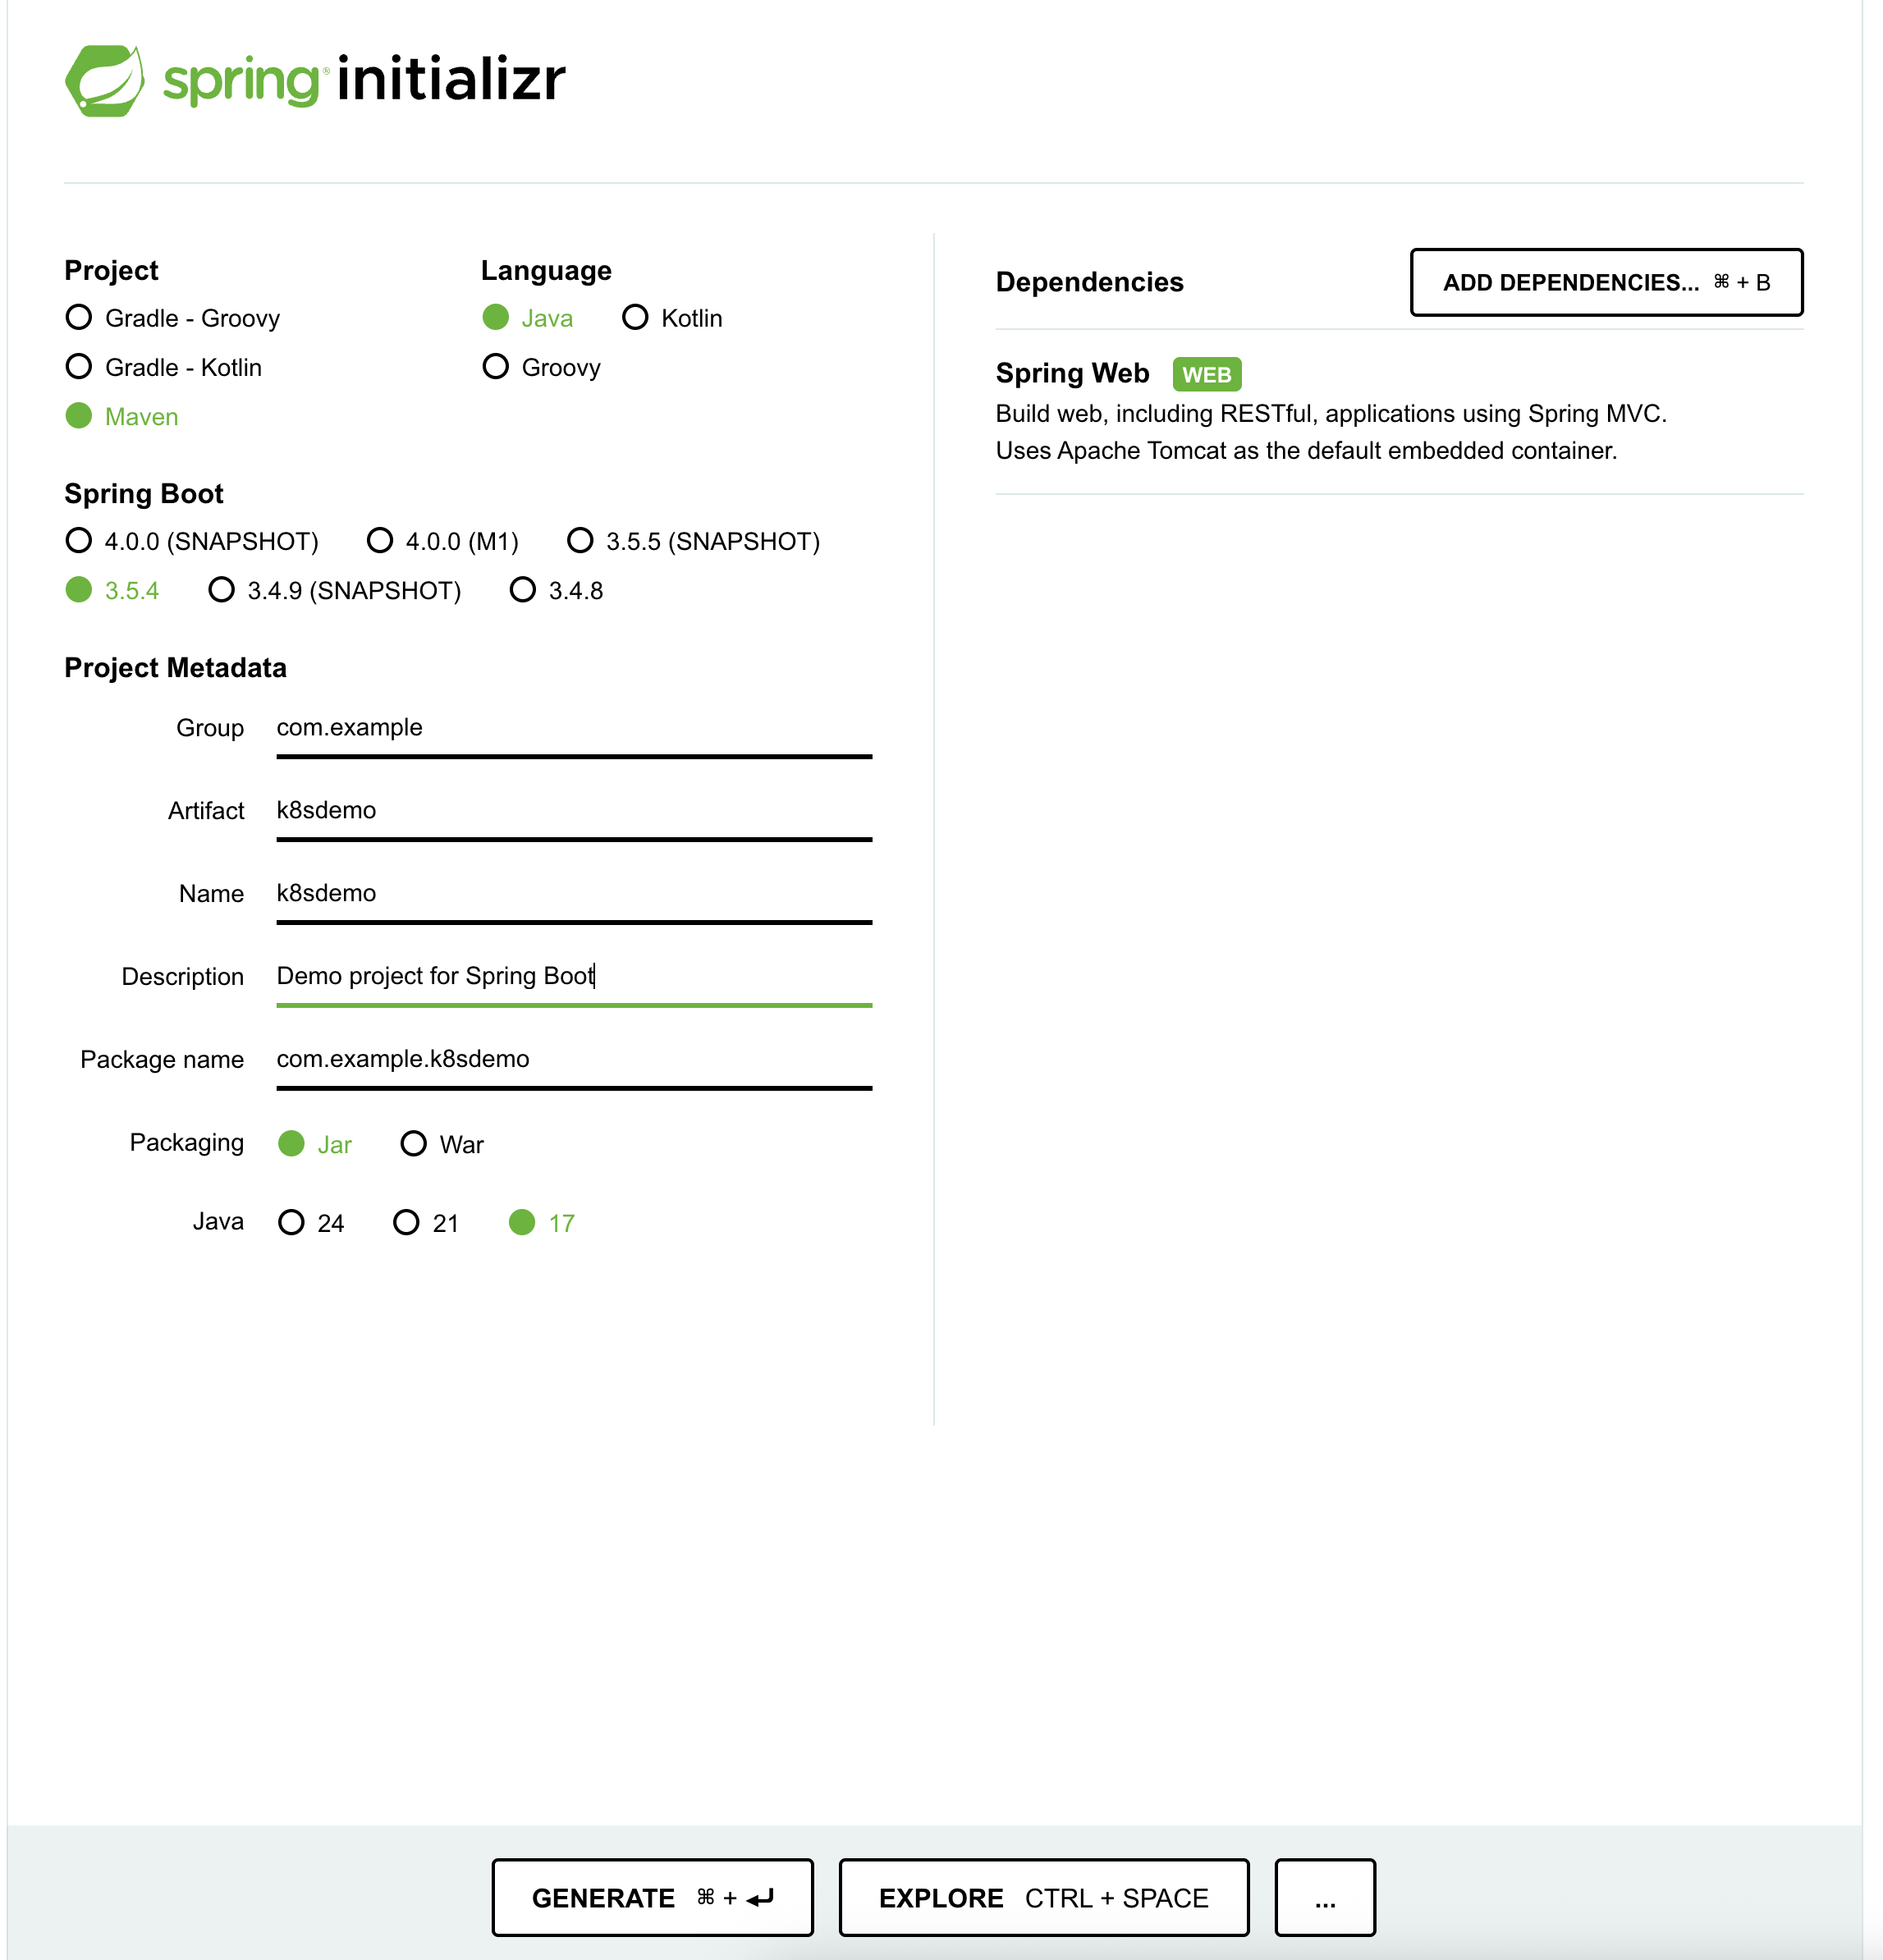Image resolution: width=1883 pixels, height=1960 pixels.
Task: Click the Spring Boot section heading
Action: [x=144, y=494]
